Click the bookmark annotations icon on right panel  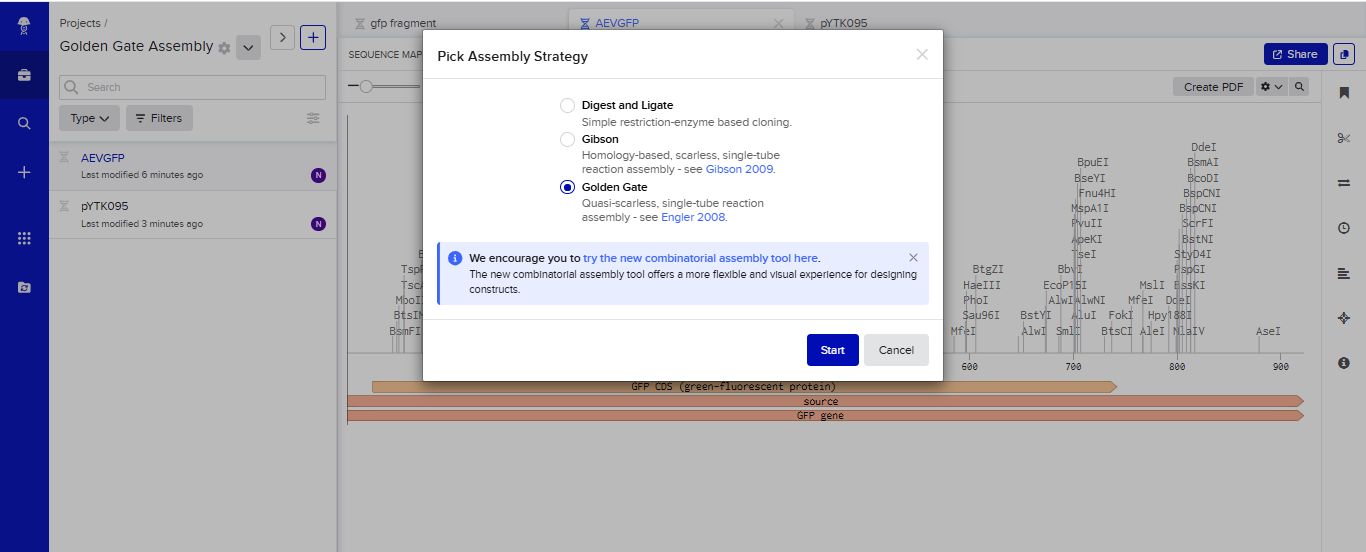(1343, 92)
